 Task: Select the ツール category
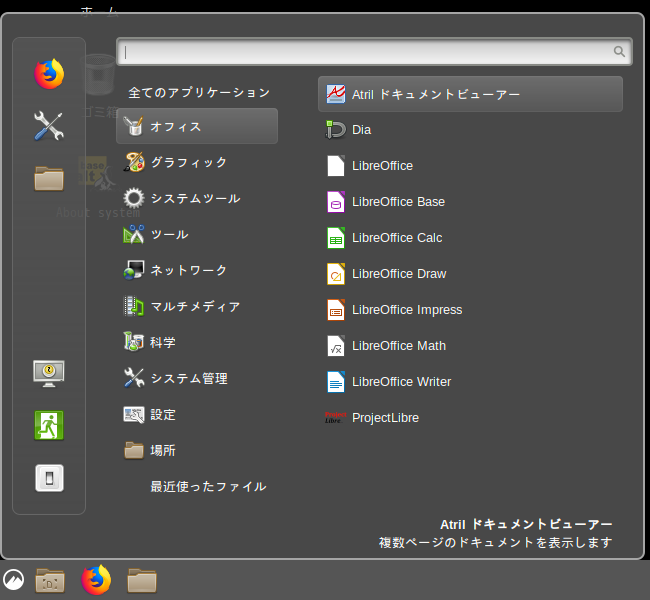[x=197, y=234]
